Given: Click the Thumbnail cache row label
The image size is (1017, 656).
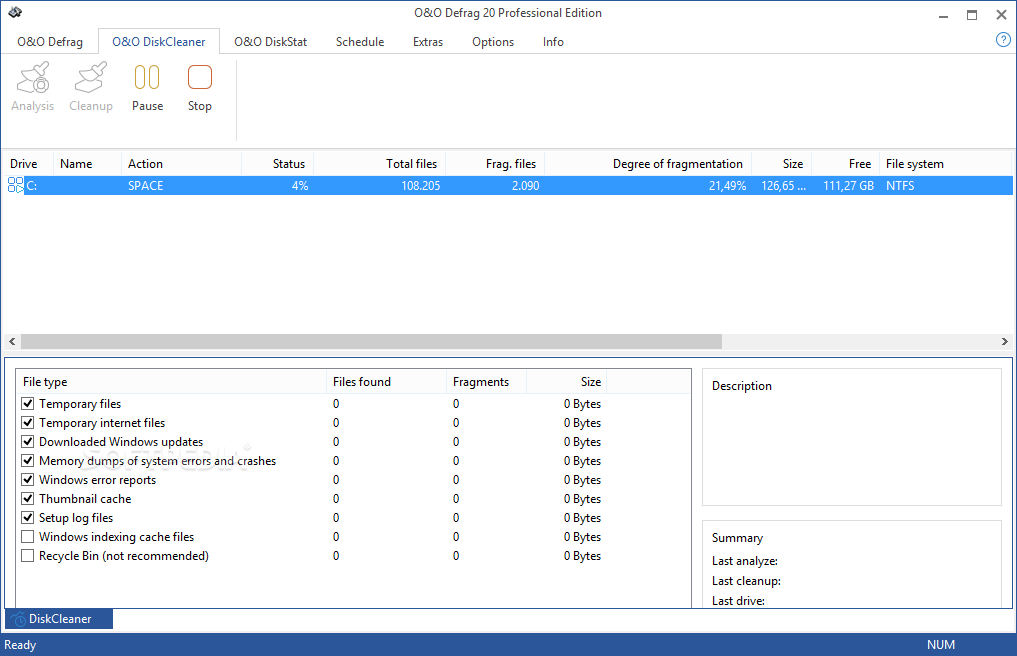Looking at the screenshot, I should coord(85,499).
